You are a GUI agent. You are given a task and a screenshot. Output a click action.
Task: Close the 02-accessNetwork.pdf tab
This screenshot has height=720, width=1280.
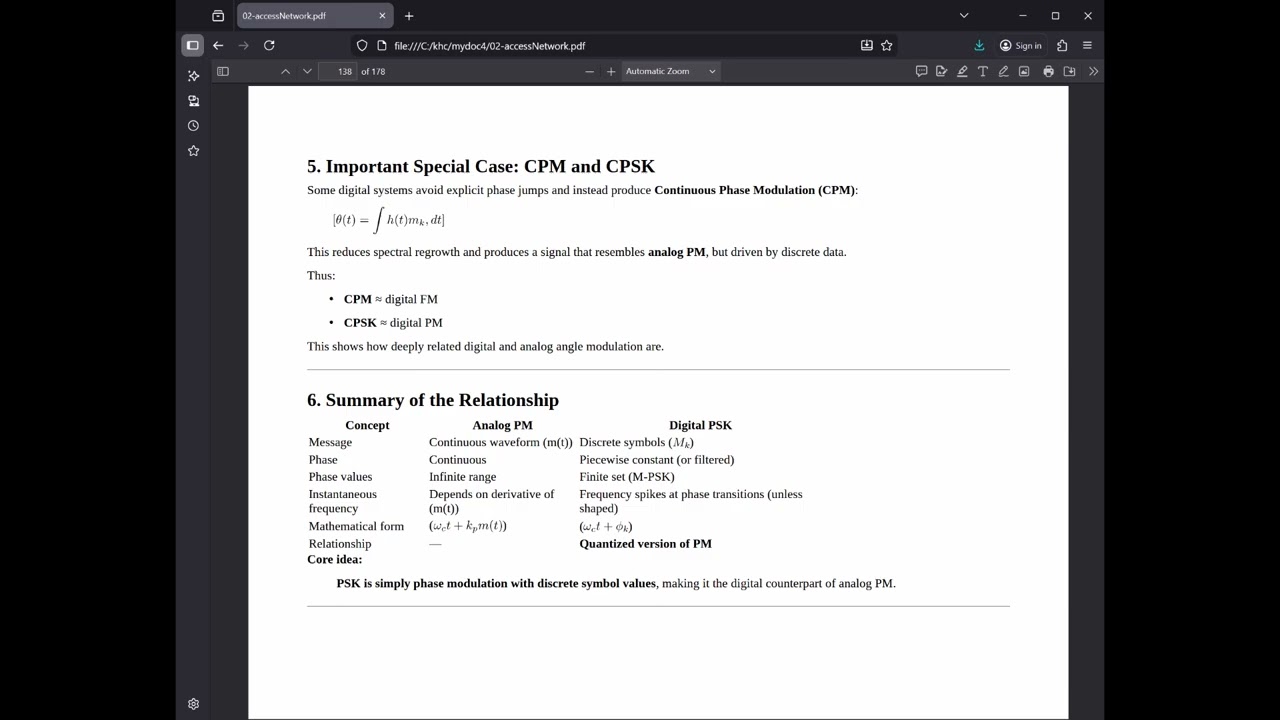tap(382, 16)
